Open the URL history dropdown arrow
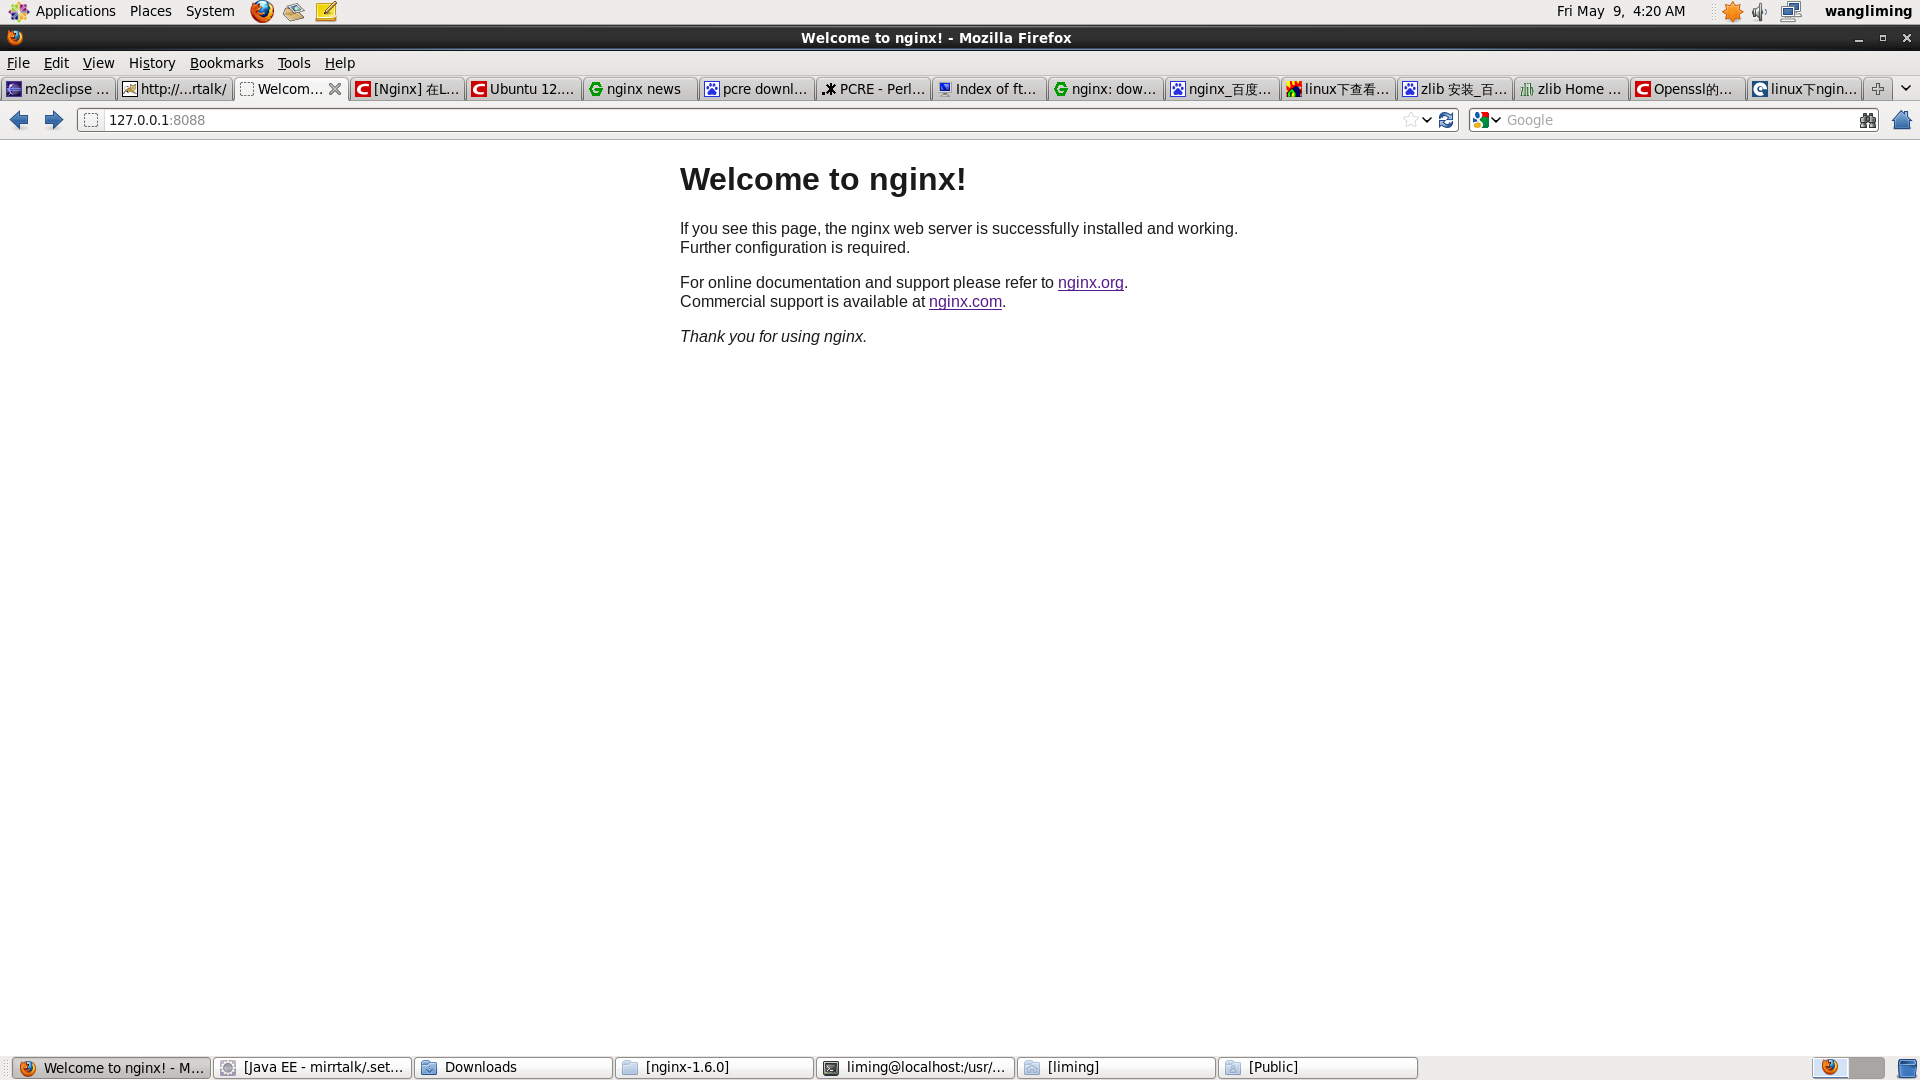Screen dimensions: 1920x1080 1427,120
